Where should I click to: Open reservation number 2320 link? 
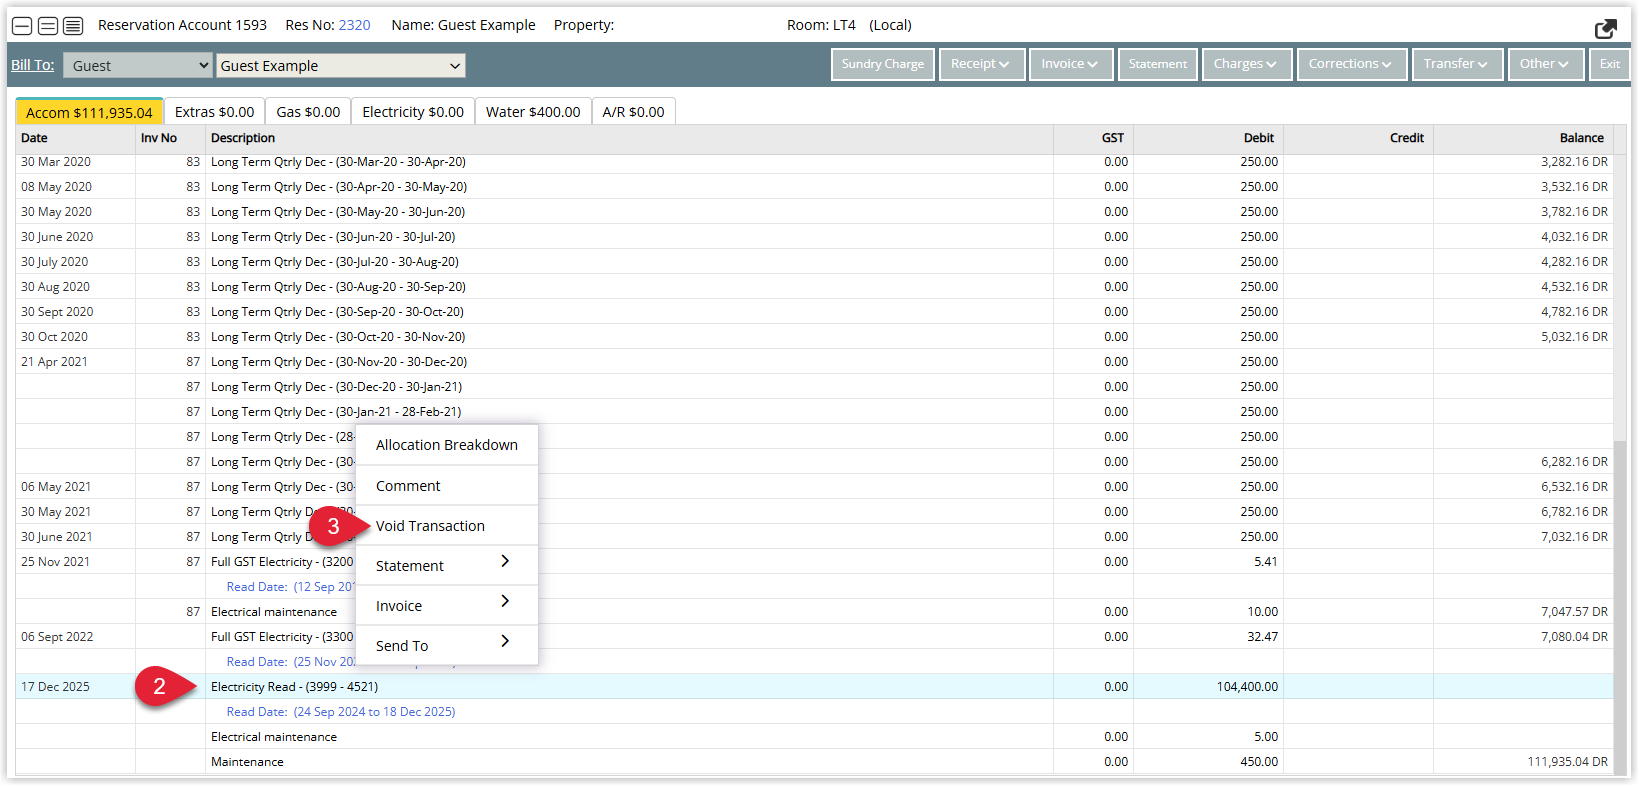tap(354, 25)
